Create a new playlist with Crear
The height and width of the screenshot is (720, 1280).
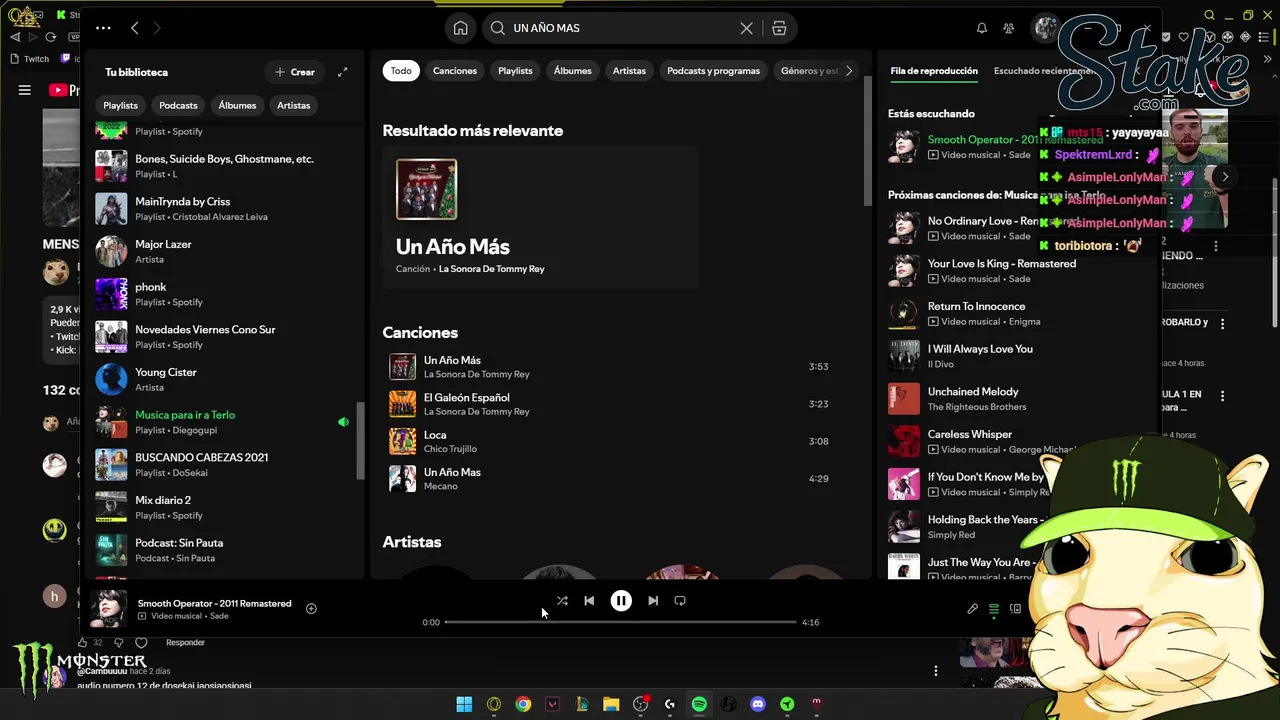294,72
